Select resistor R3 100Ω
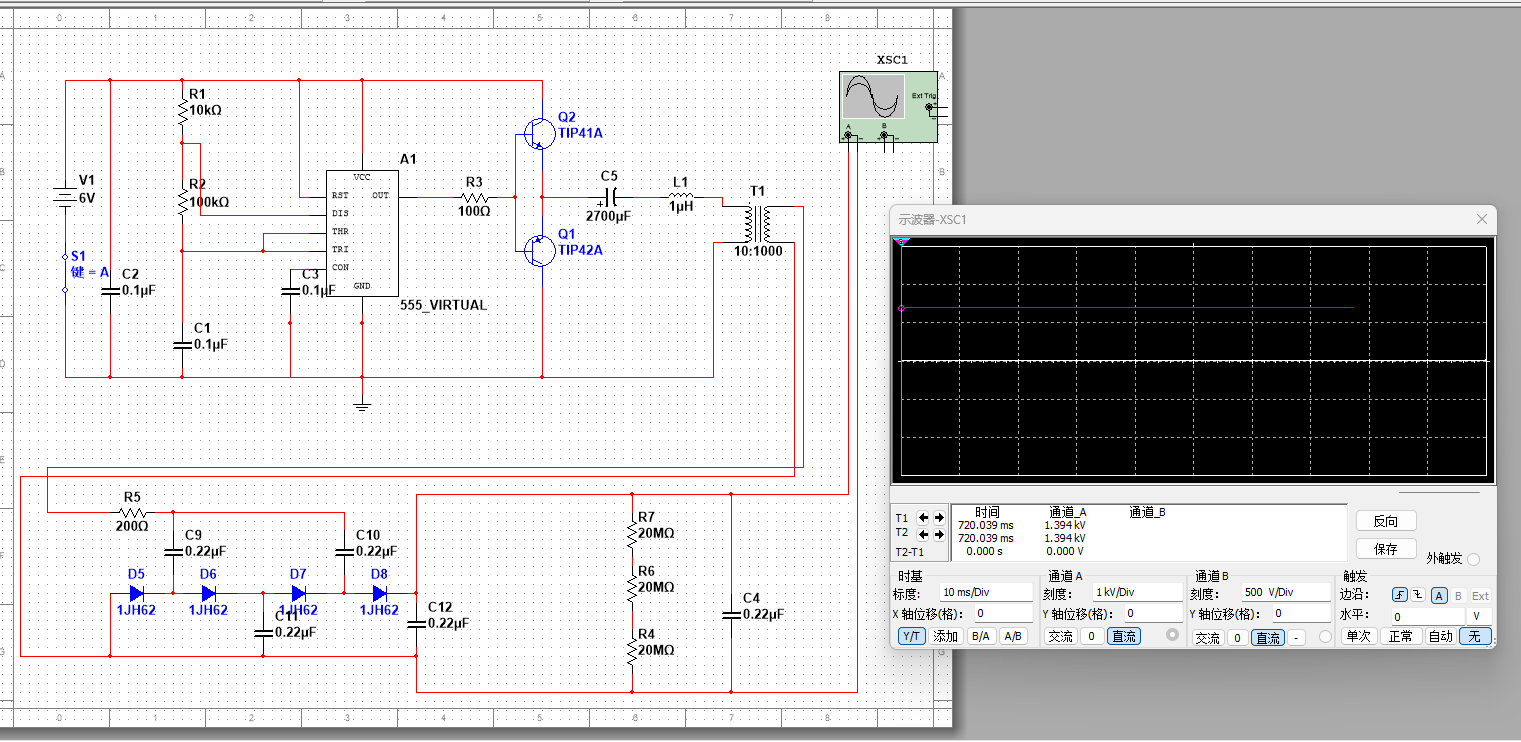This screenshot has height=742, width=1521. coord(474,197)
